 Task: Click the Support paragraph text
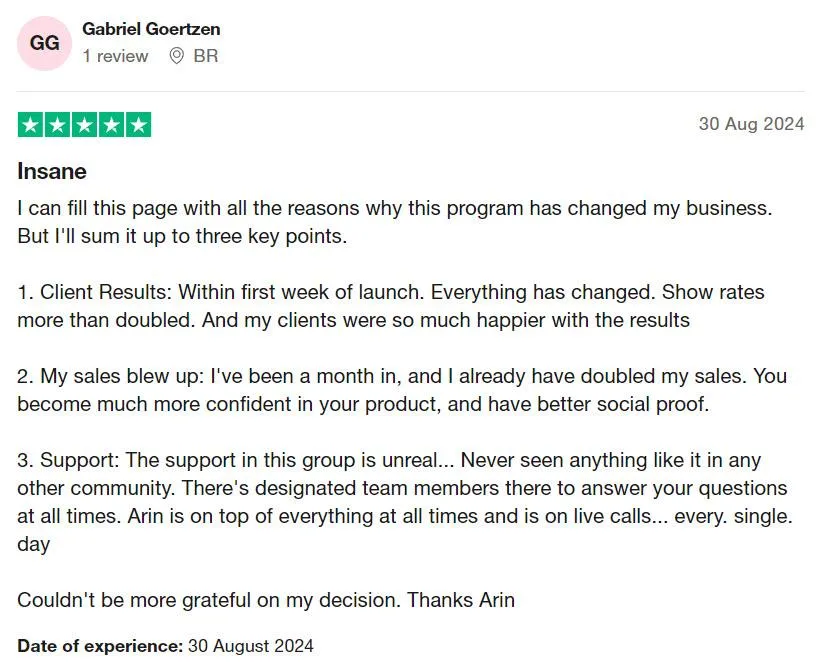coord(405,502)
